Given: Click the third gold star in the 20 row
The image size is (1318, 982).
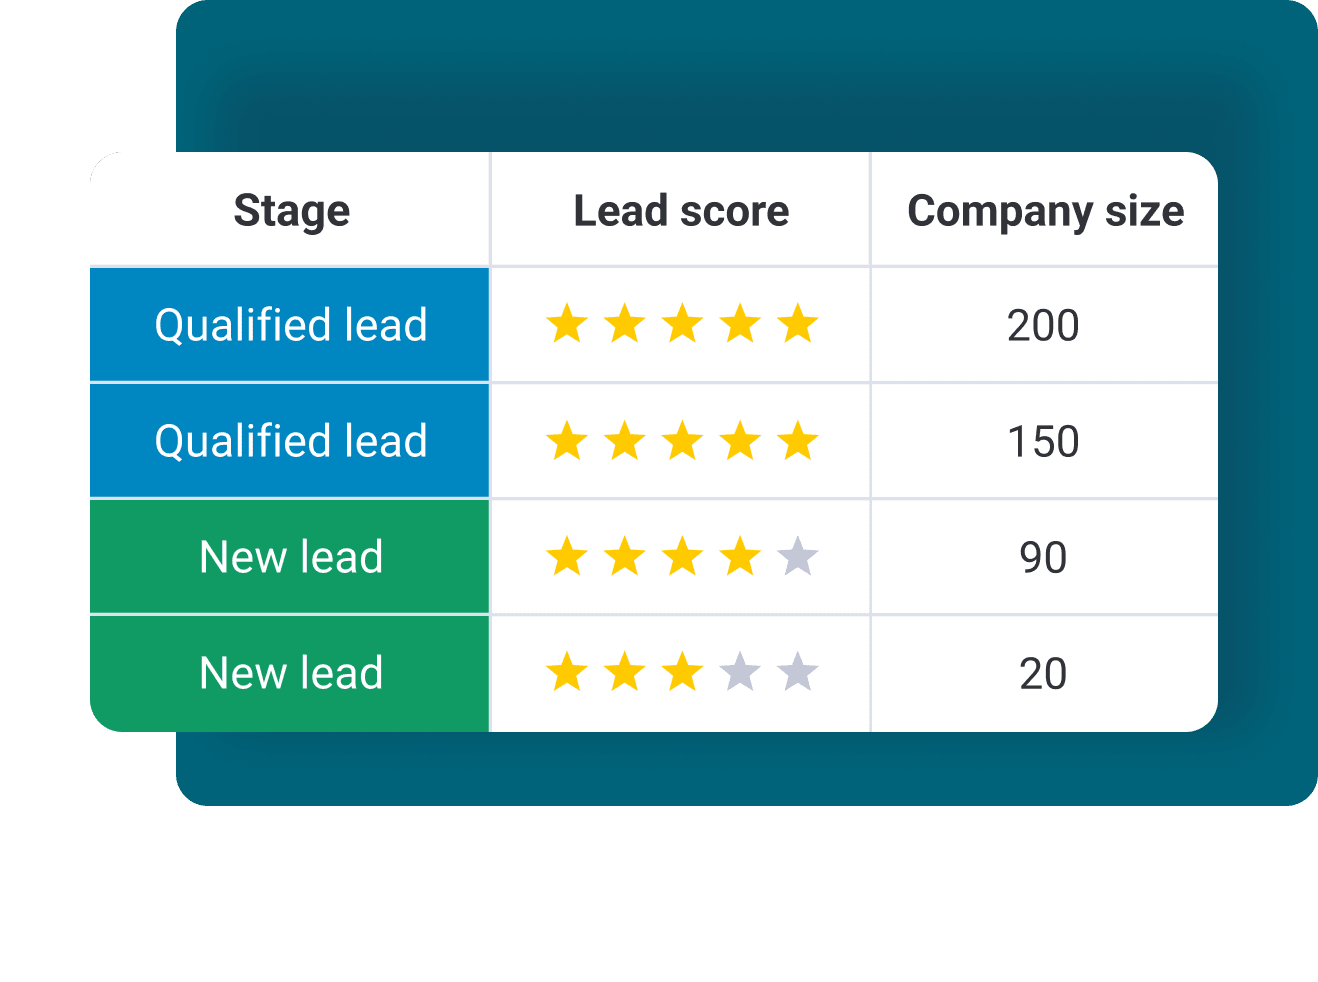Looking at the screenshot, I should point(683,672).
